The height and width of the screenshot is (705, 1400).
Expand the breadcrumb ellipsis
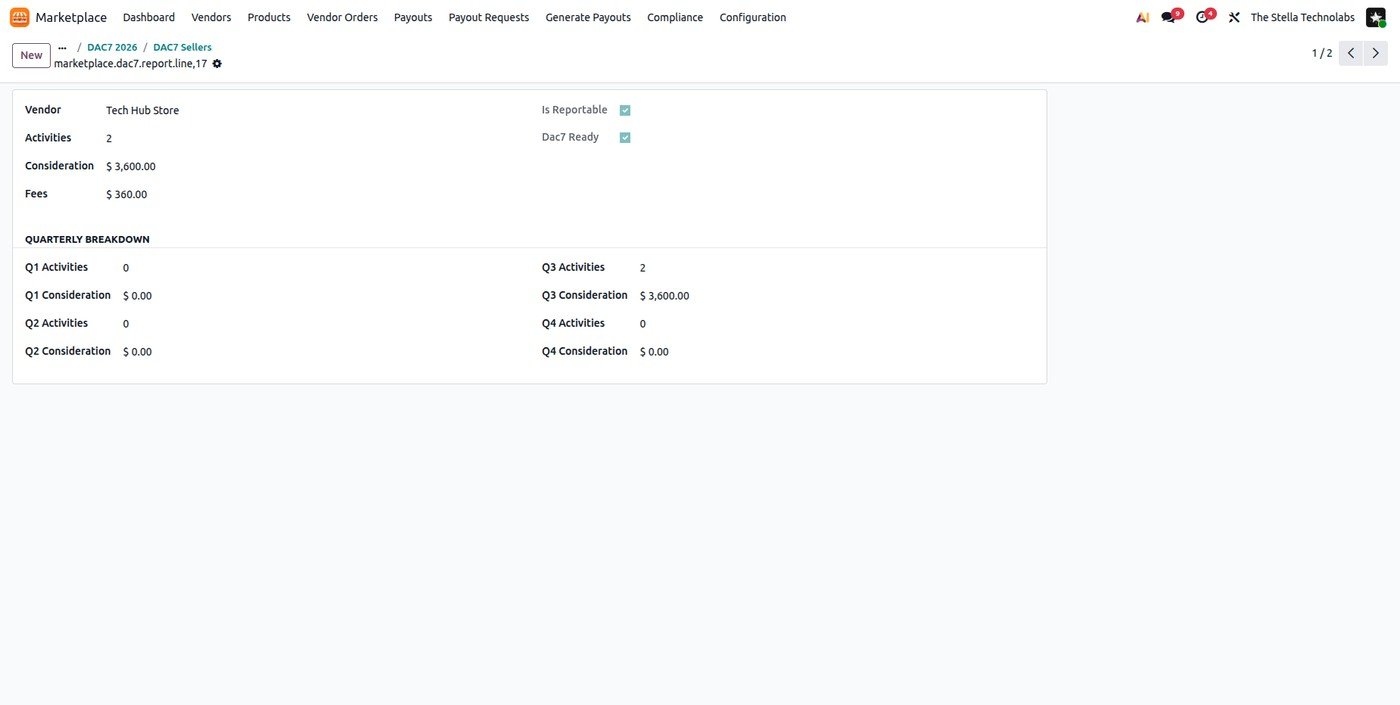point(62,47)
